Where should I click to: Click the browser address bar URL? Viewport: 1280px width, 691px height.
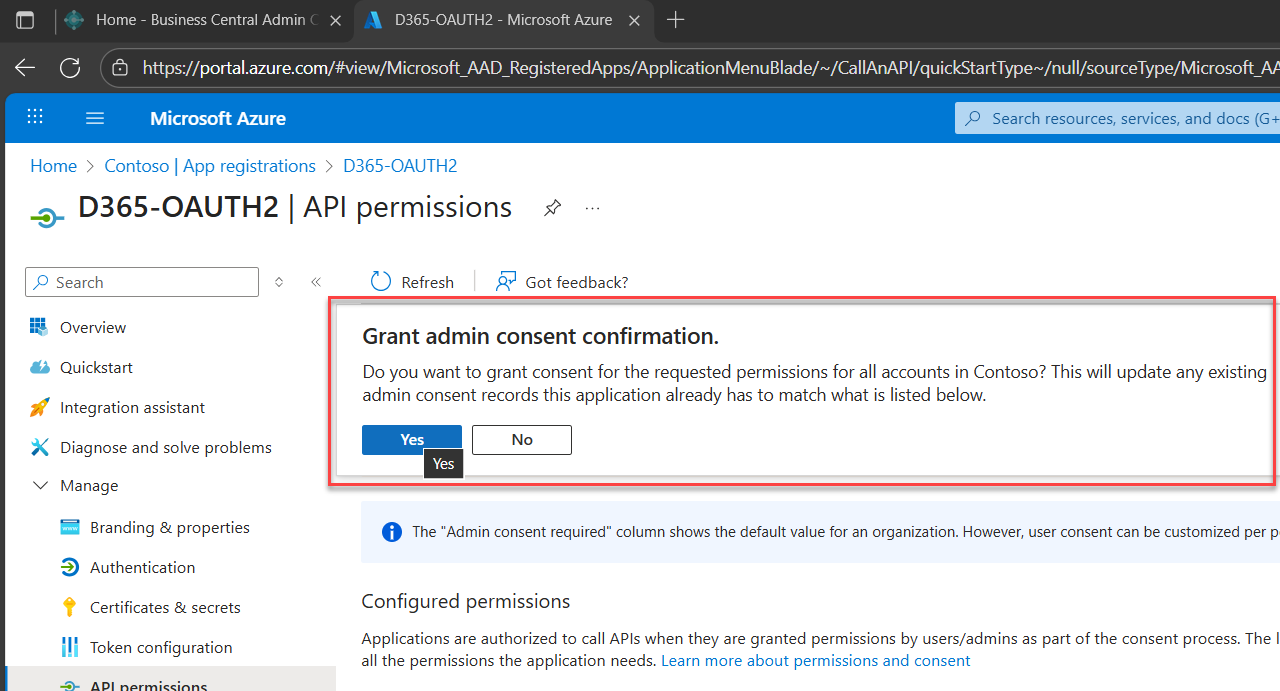click(710, 68)
